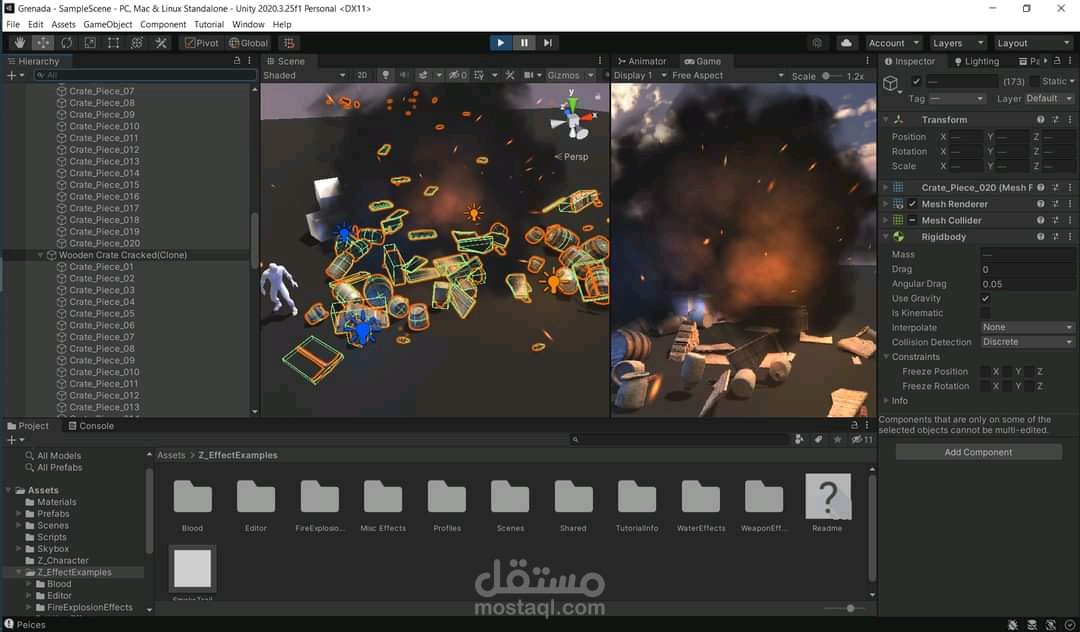This screenshot has height=632, width=1080.
Task: Toggle Pivot handle position
Action: tap(201, 43)
